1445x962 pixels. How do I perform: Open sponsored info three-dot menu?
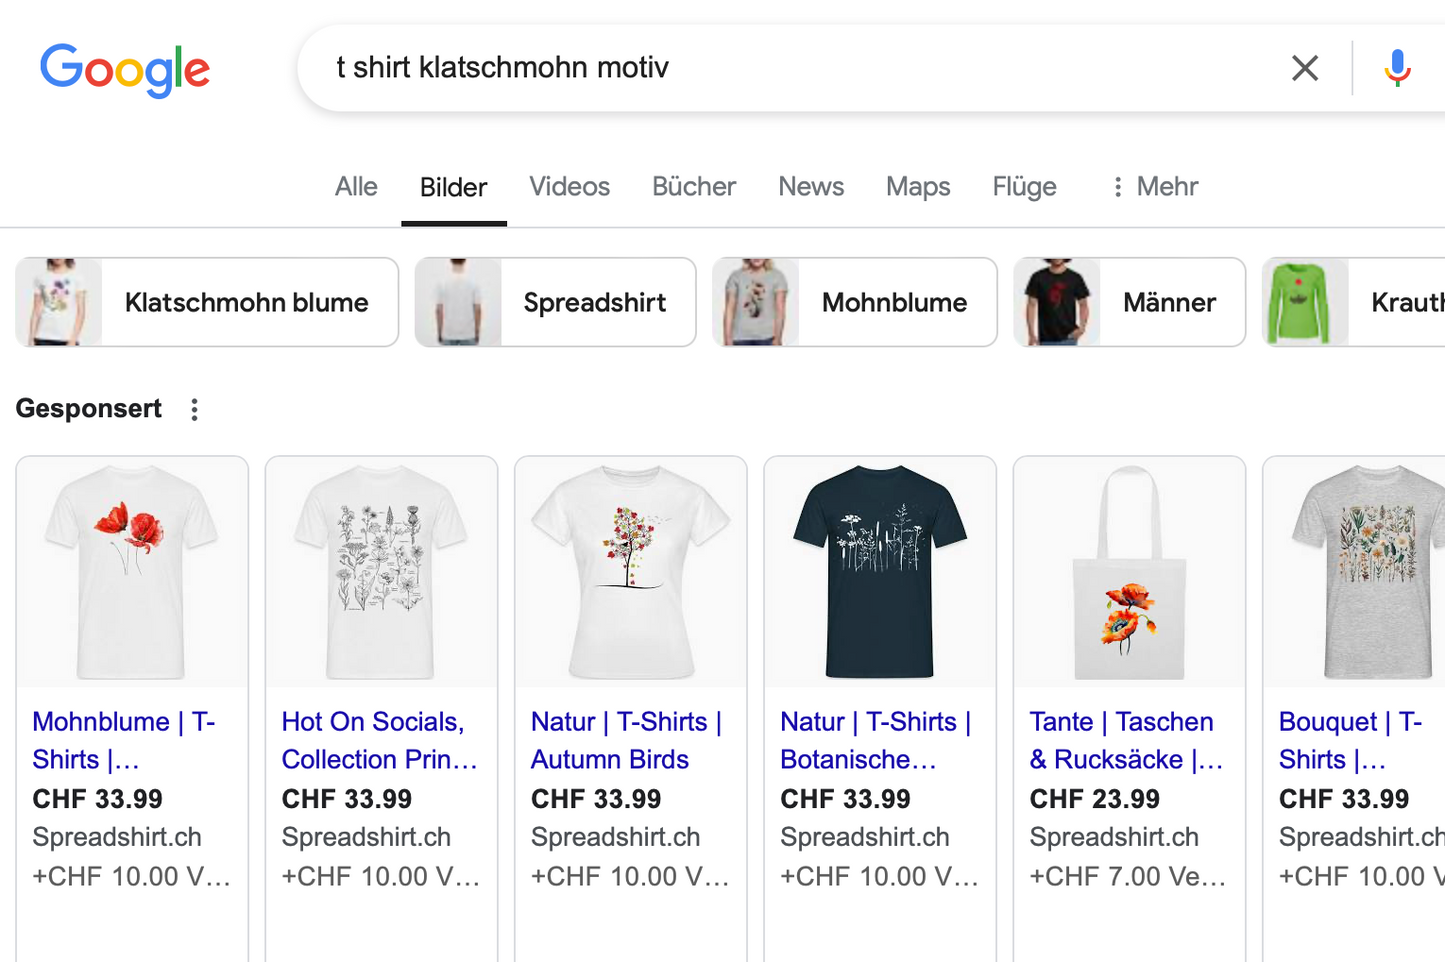195,409
